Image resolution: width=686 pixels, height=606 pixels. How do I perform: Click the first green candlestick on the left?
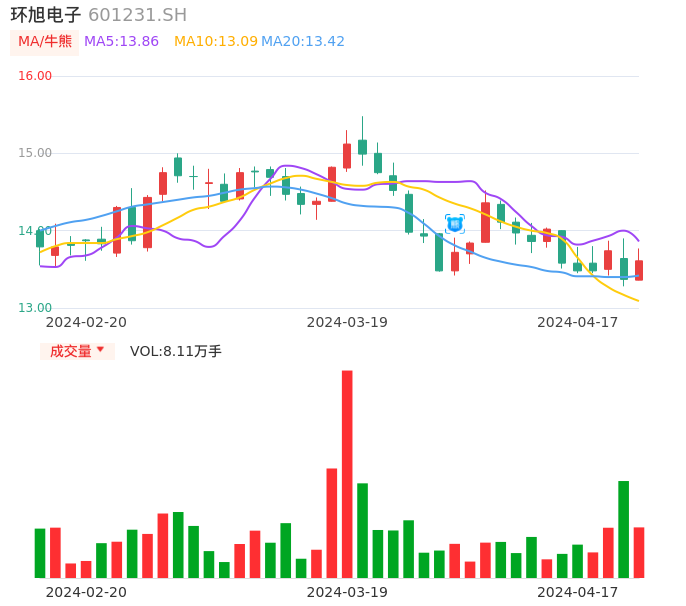[40, 239]
